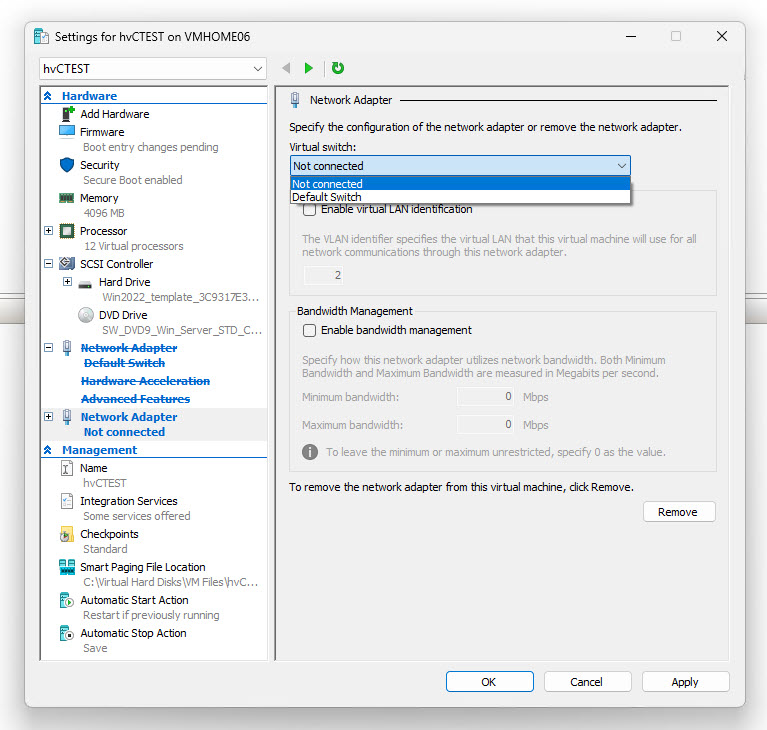Tick Enable bandwidth management checkbox
Screen dimensions: 767x730
pos(309,330)
